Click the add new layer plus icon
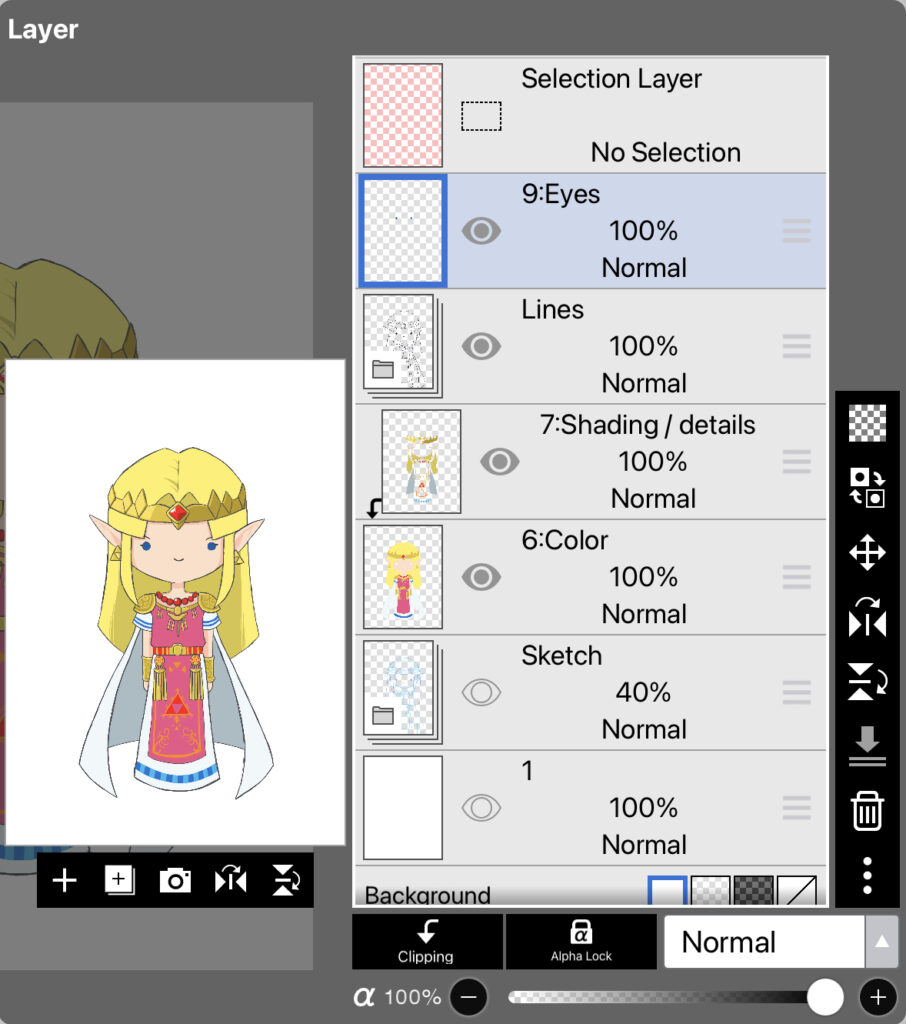This screenshot has width=906, height=1024. pos(65,880)
